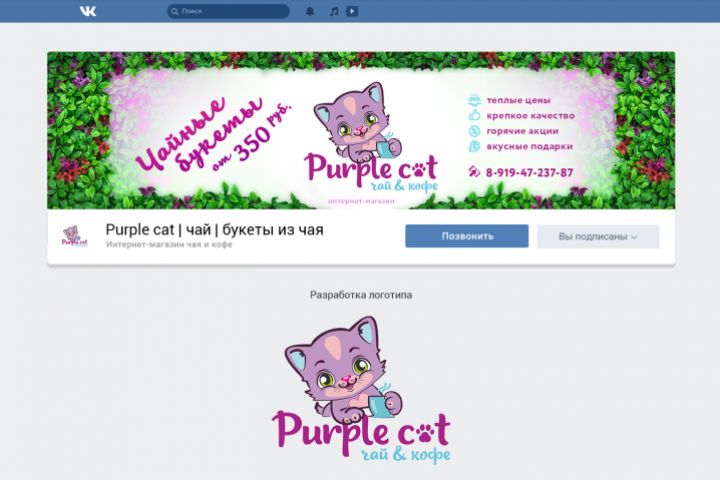The height and width of the screenshot is (480, 720).
Task: Open the video play icon in header
Action: point(352,11)
